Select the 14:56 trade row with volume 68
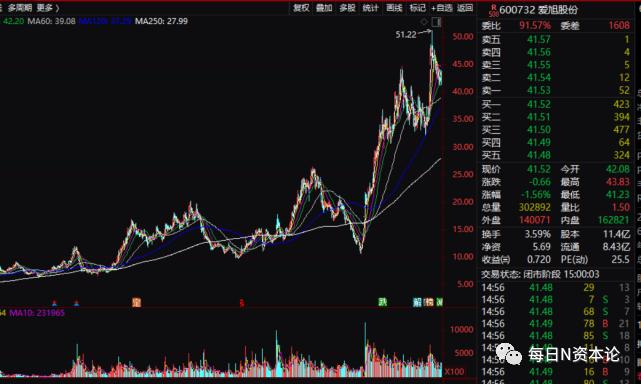This screenshot has height=384, width=641. pyautogui.click(x=556, y=312)
